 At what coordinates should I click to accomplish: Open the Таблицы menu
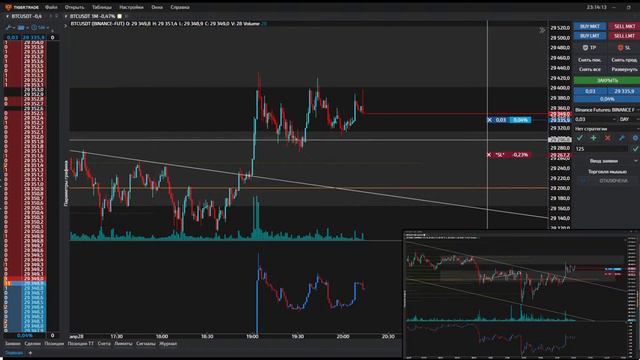pyautogui.click(x=102, y=7)
